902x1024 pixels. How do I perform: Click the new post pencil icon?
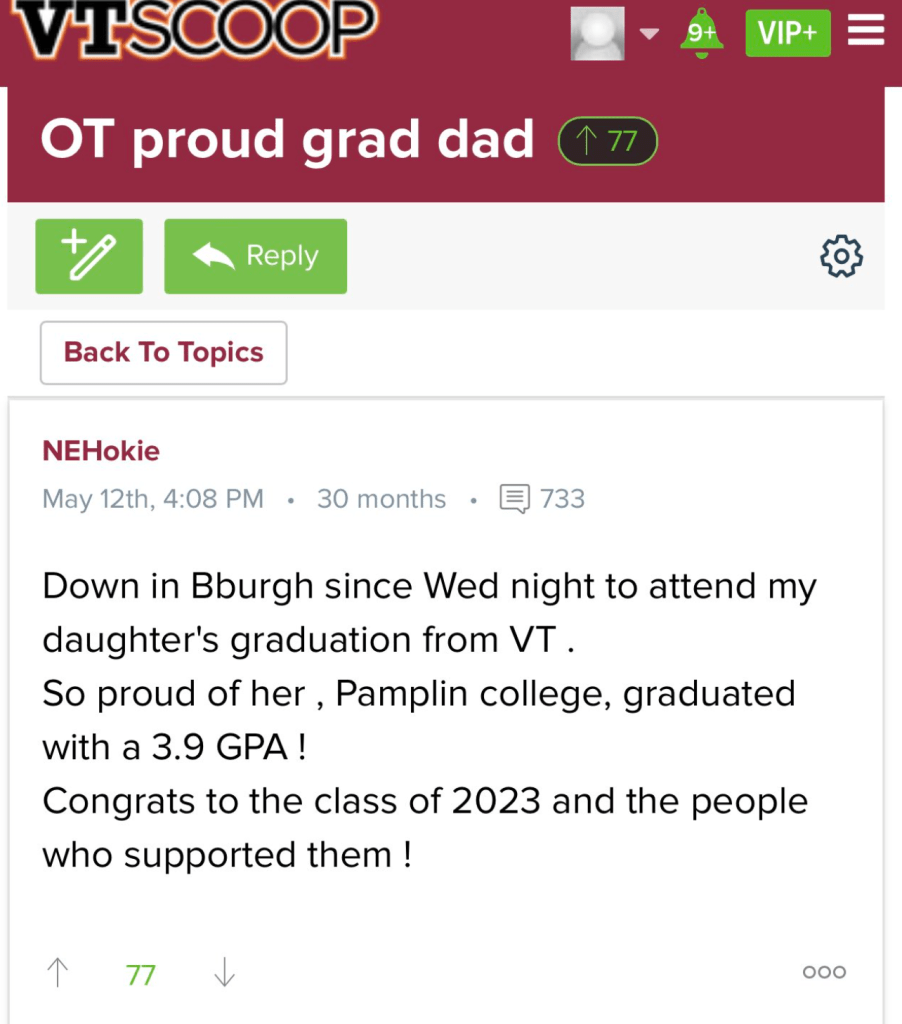[89, 256]
